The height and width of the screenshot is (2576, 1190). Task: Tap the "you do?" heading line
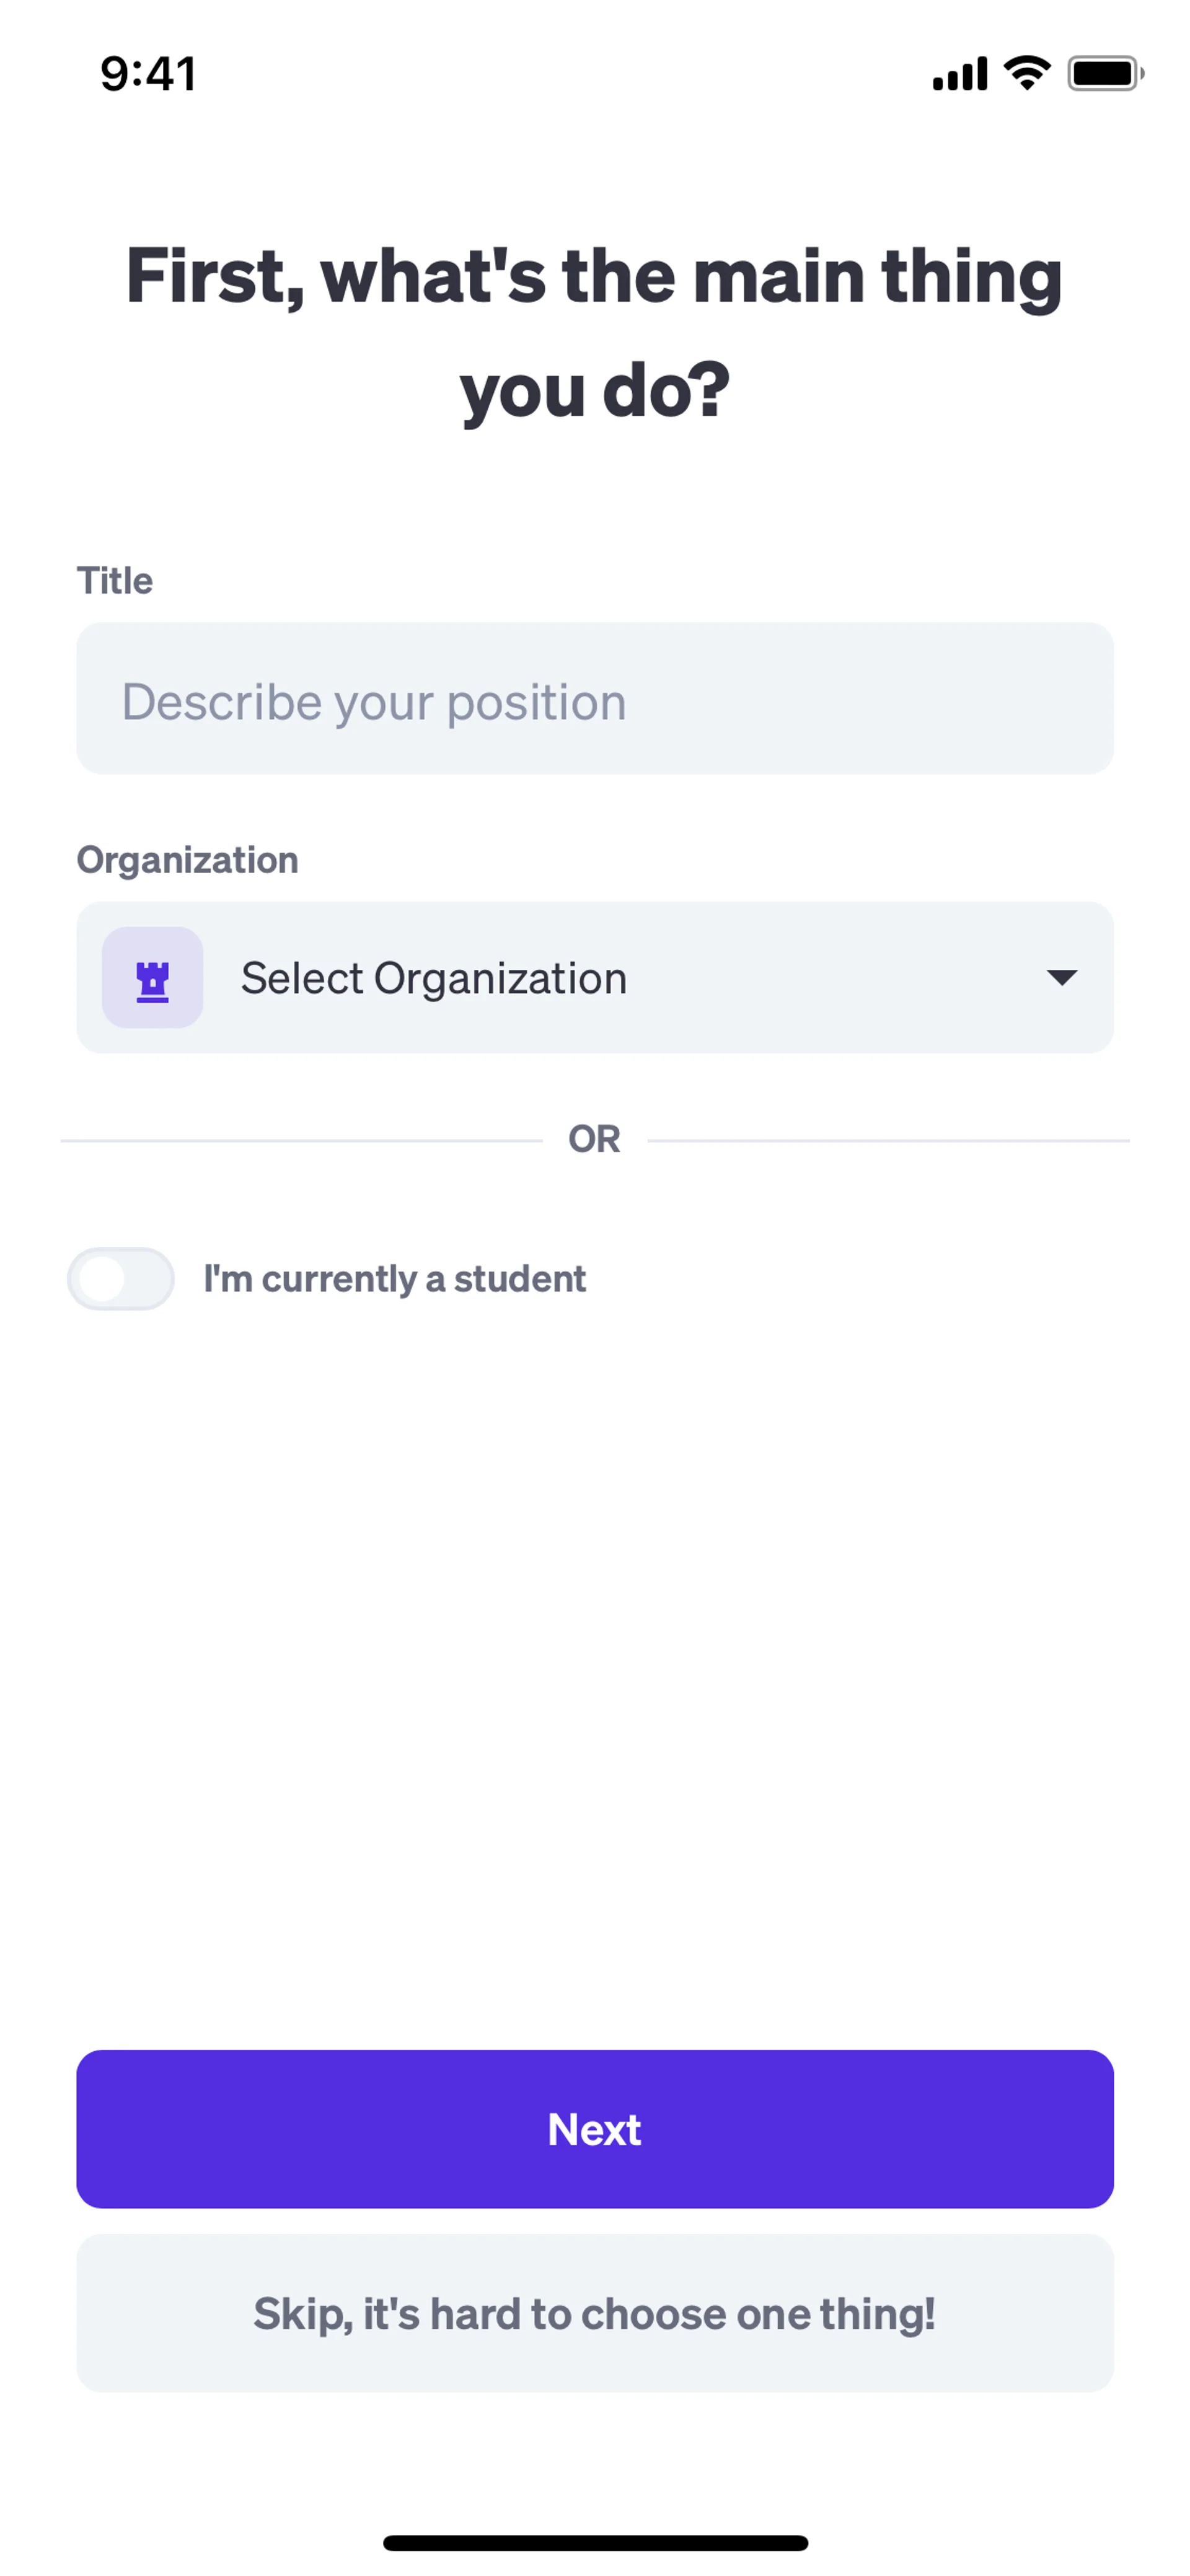pos(594,391)
